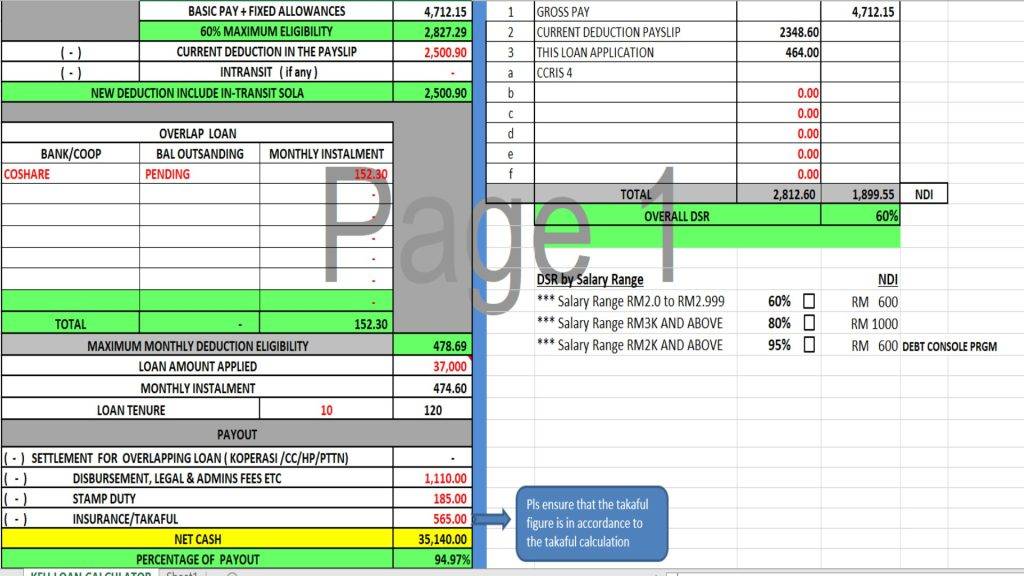The height and width of the screenshot is (576, 1024).
Task: Select the current deduction payslip value 2348.60
Action: tap(778, 32)
